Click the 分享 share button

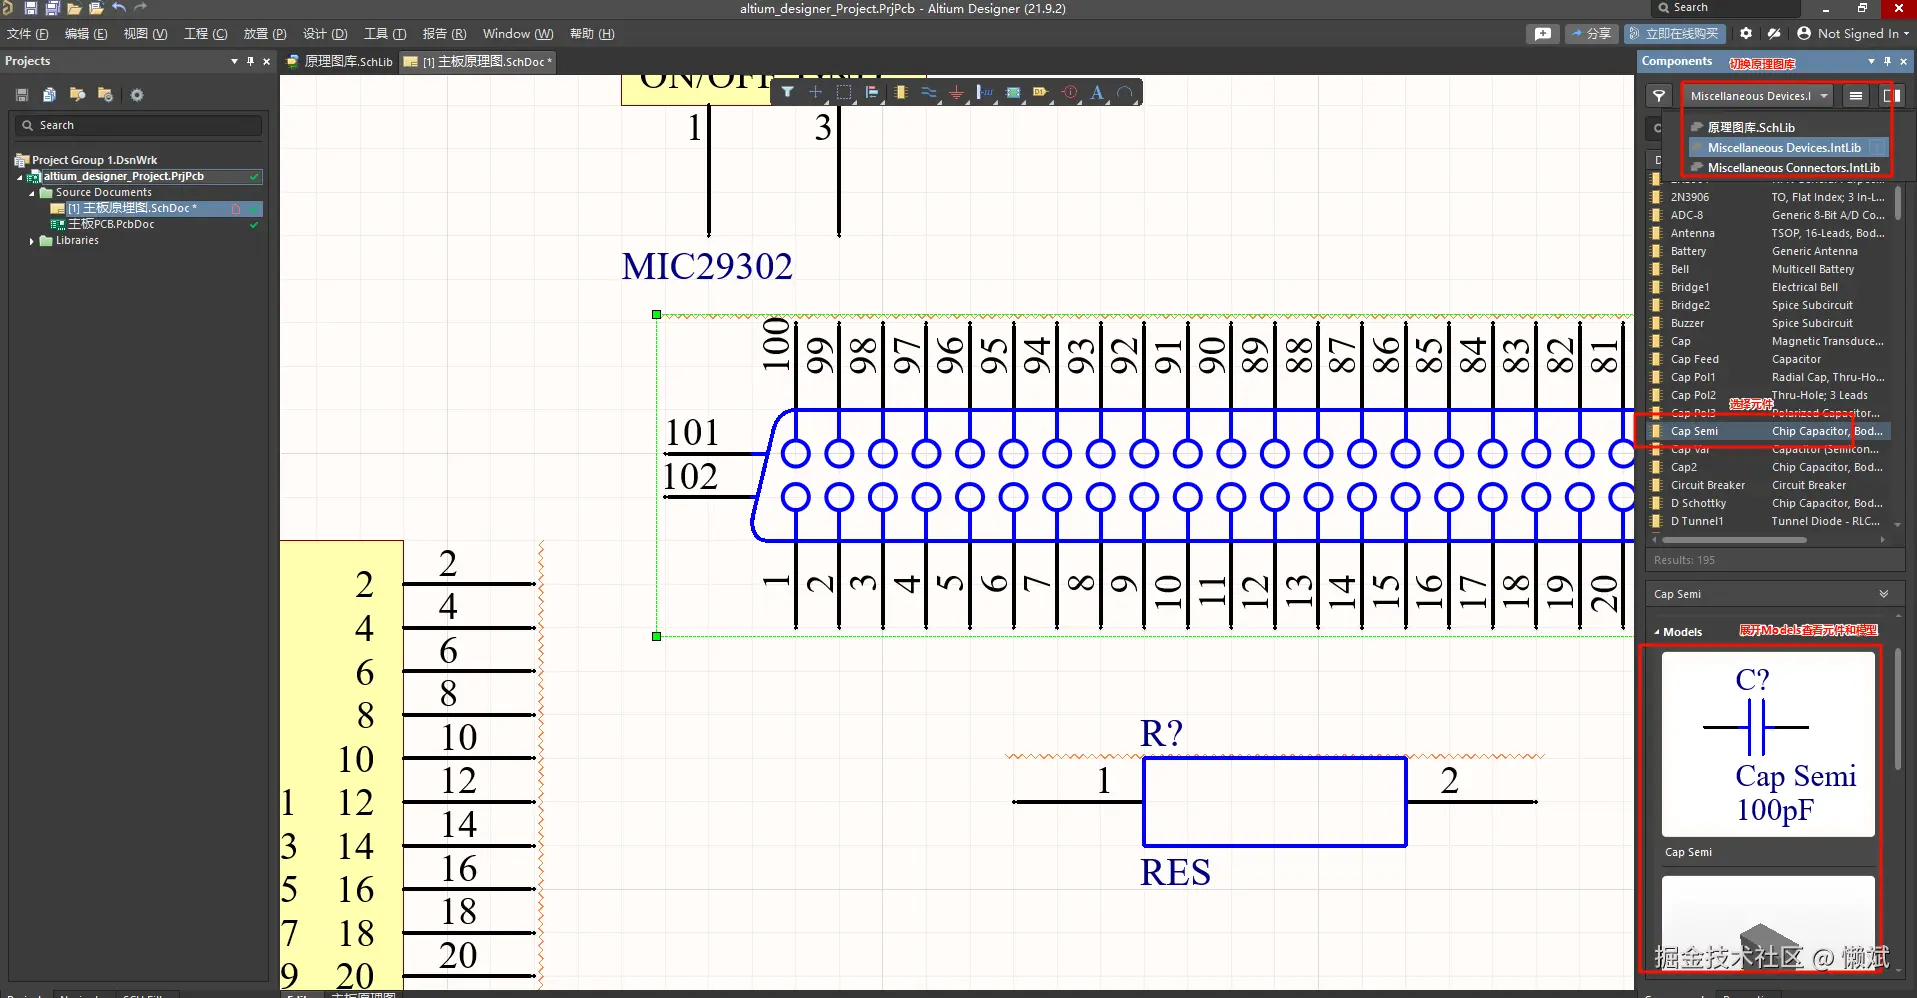click(x=1591, y=34)
